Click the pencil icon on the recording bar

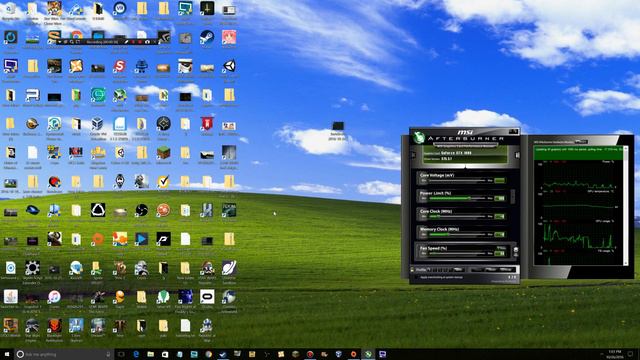[x=127, y=42]
